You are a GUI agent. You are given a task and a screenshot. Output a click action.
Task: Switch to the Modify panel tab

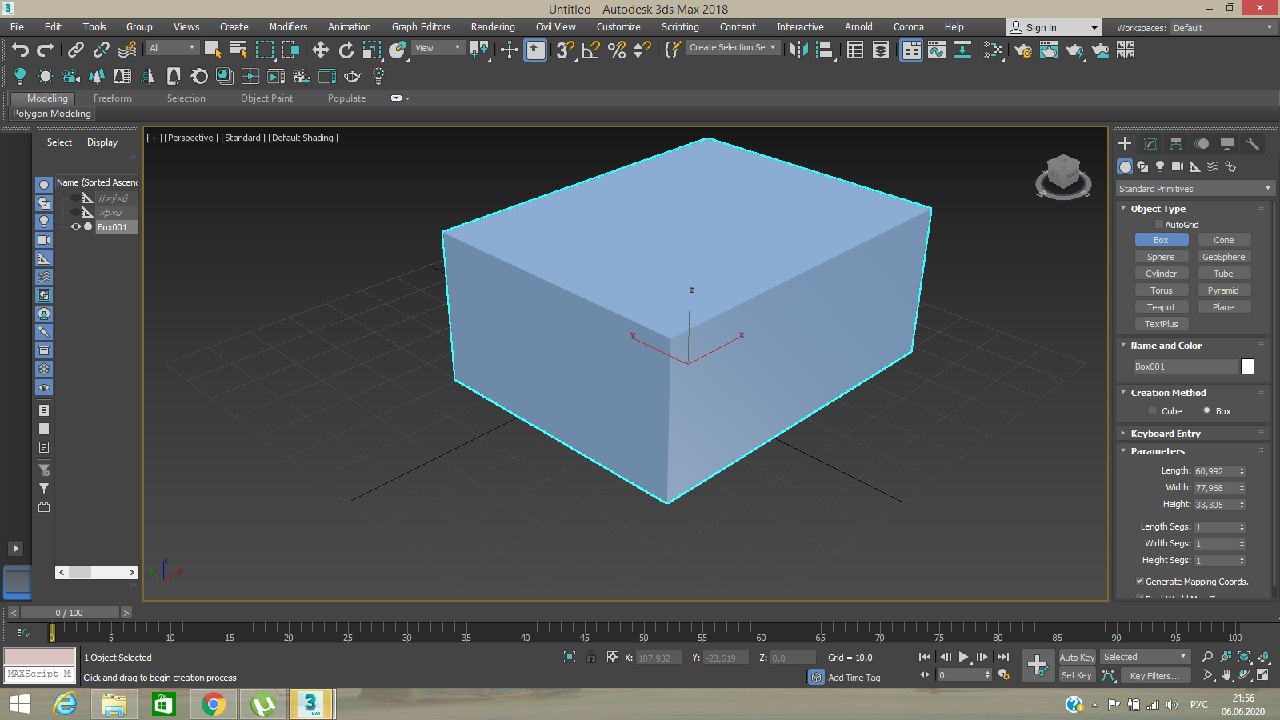(1150, 144)
